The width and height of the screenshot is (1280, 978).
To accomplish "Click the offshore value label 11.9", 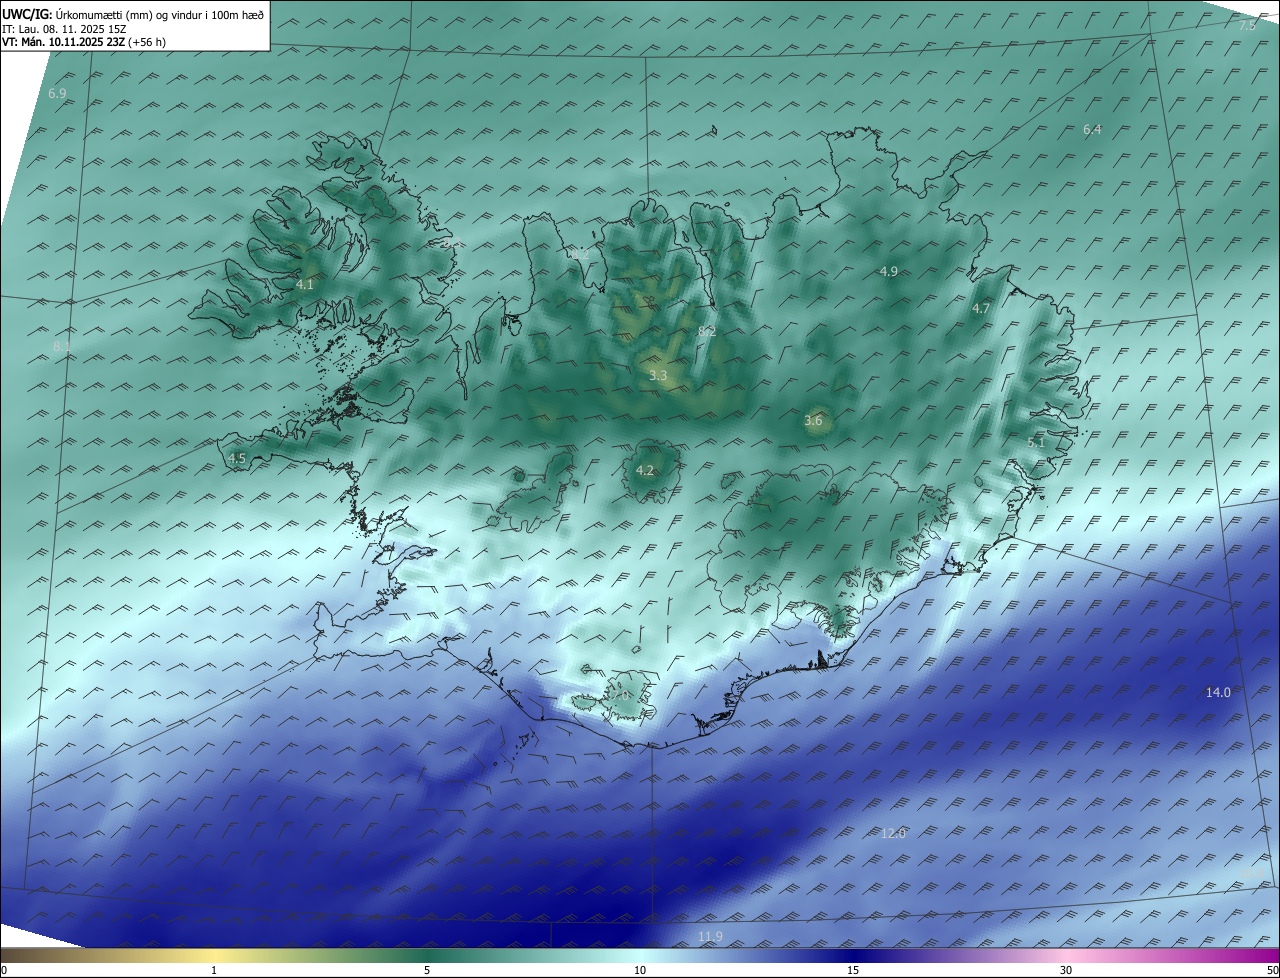I will [710, 937].
